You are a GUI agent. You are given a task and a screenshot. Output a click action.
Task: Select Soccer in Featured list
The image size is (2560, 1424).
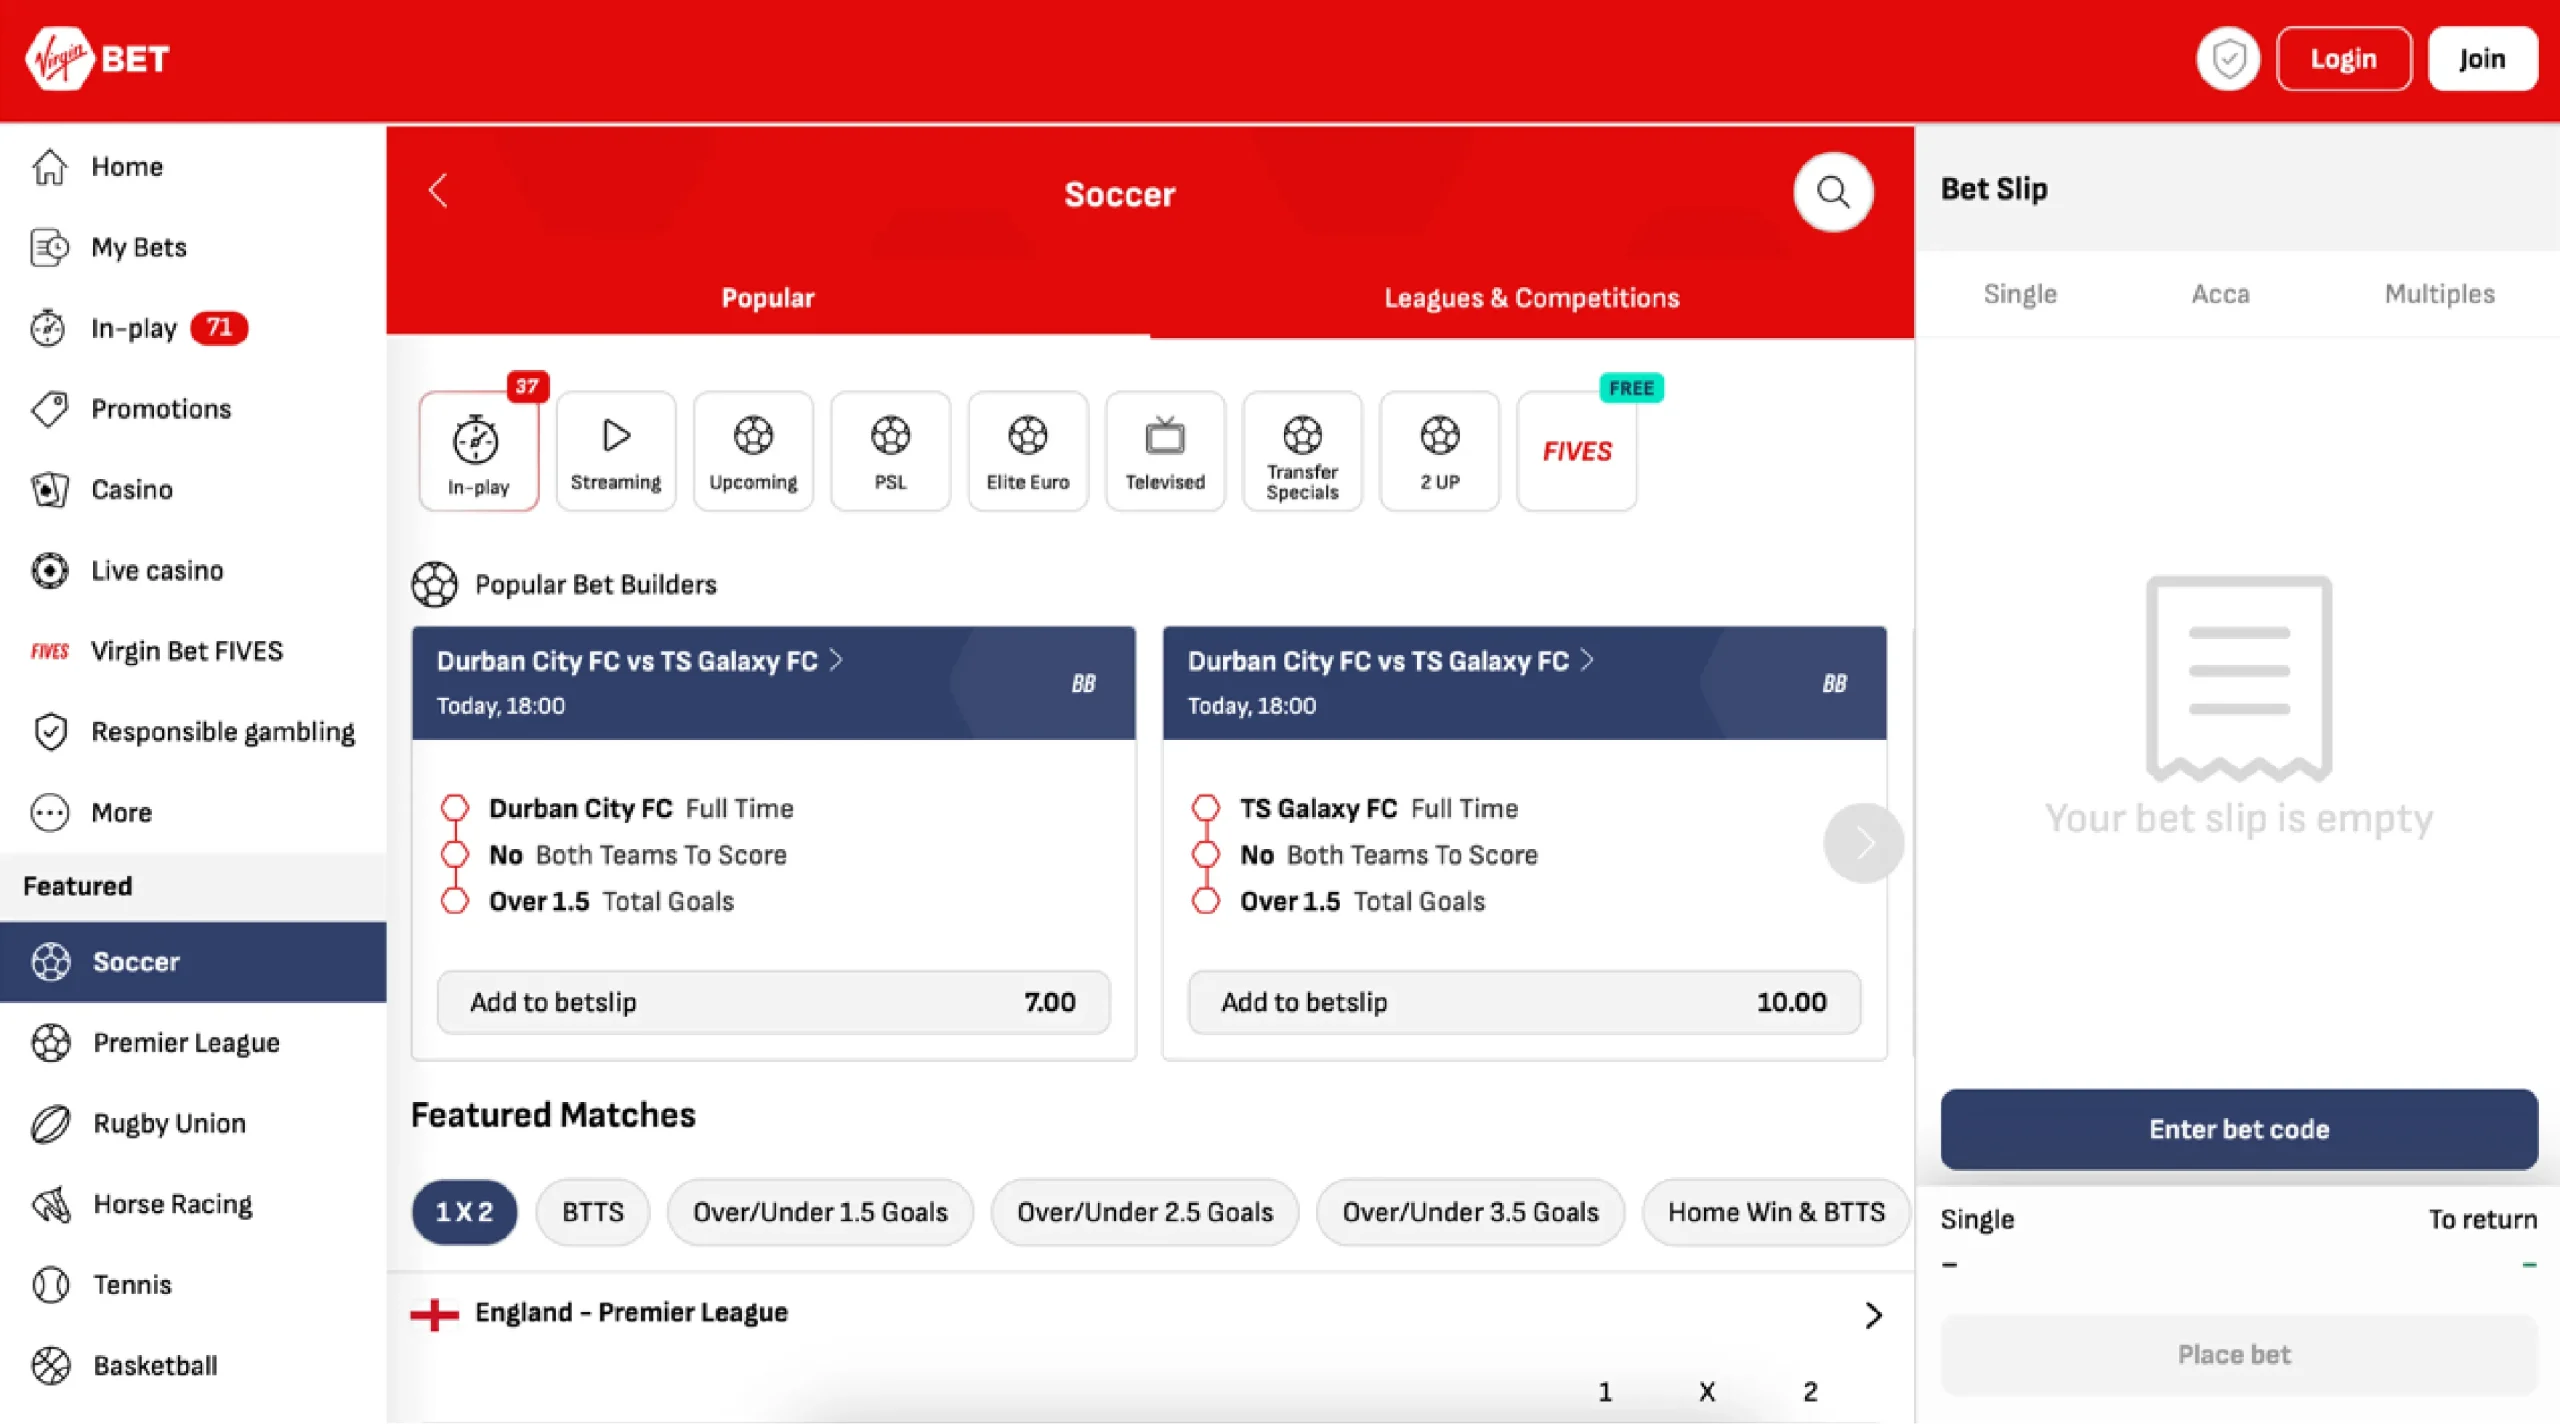[193, 962]
